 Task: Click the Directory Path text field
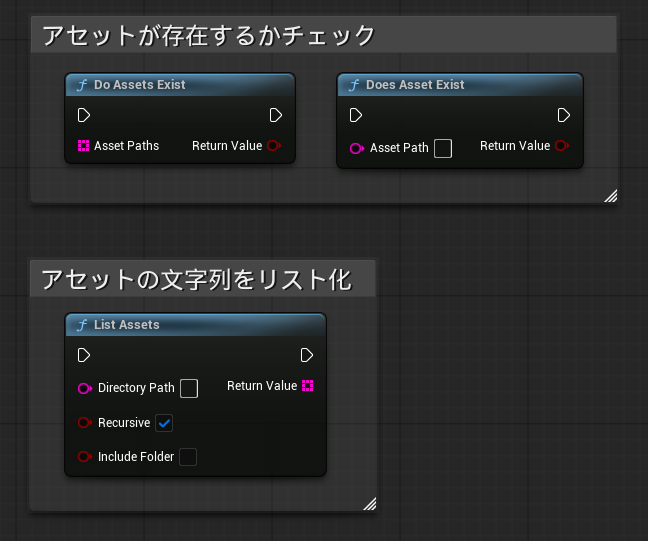[189, 388]
